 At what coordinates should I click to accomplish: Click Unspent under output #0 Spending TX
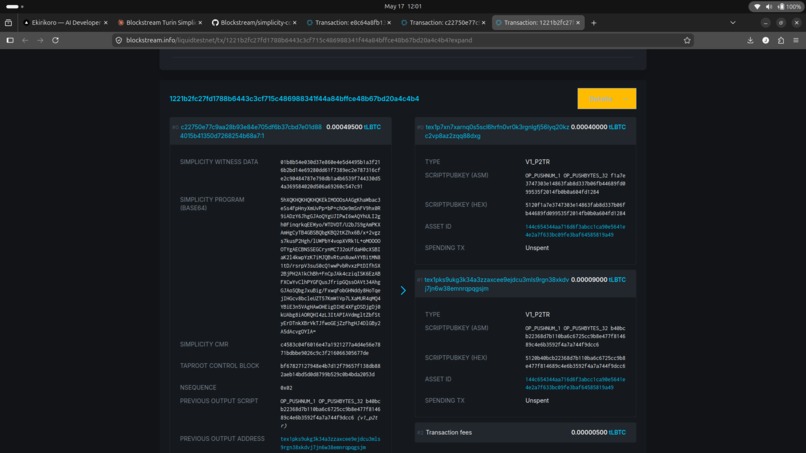(x=537, y=248)
